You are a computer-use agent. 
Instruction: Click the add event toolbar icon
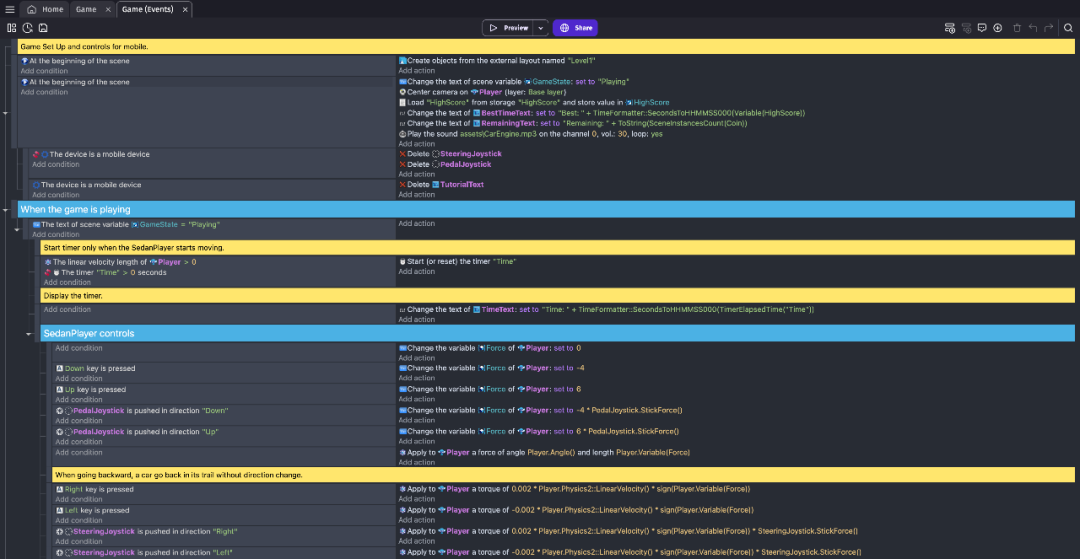coord(949,28)
